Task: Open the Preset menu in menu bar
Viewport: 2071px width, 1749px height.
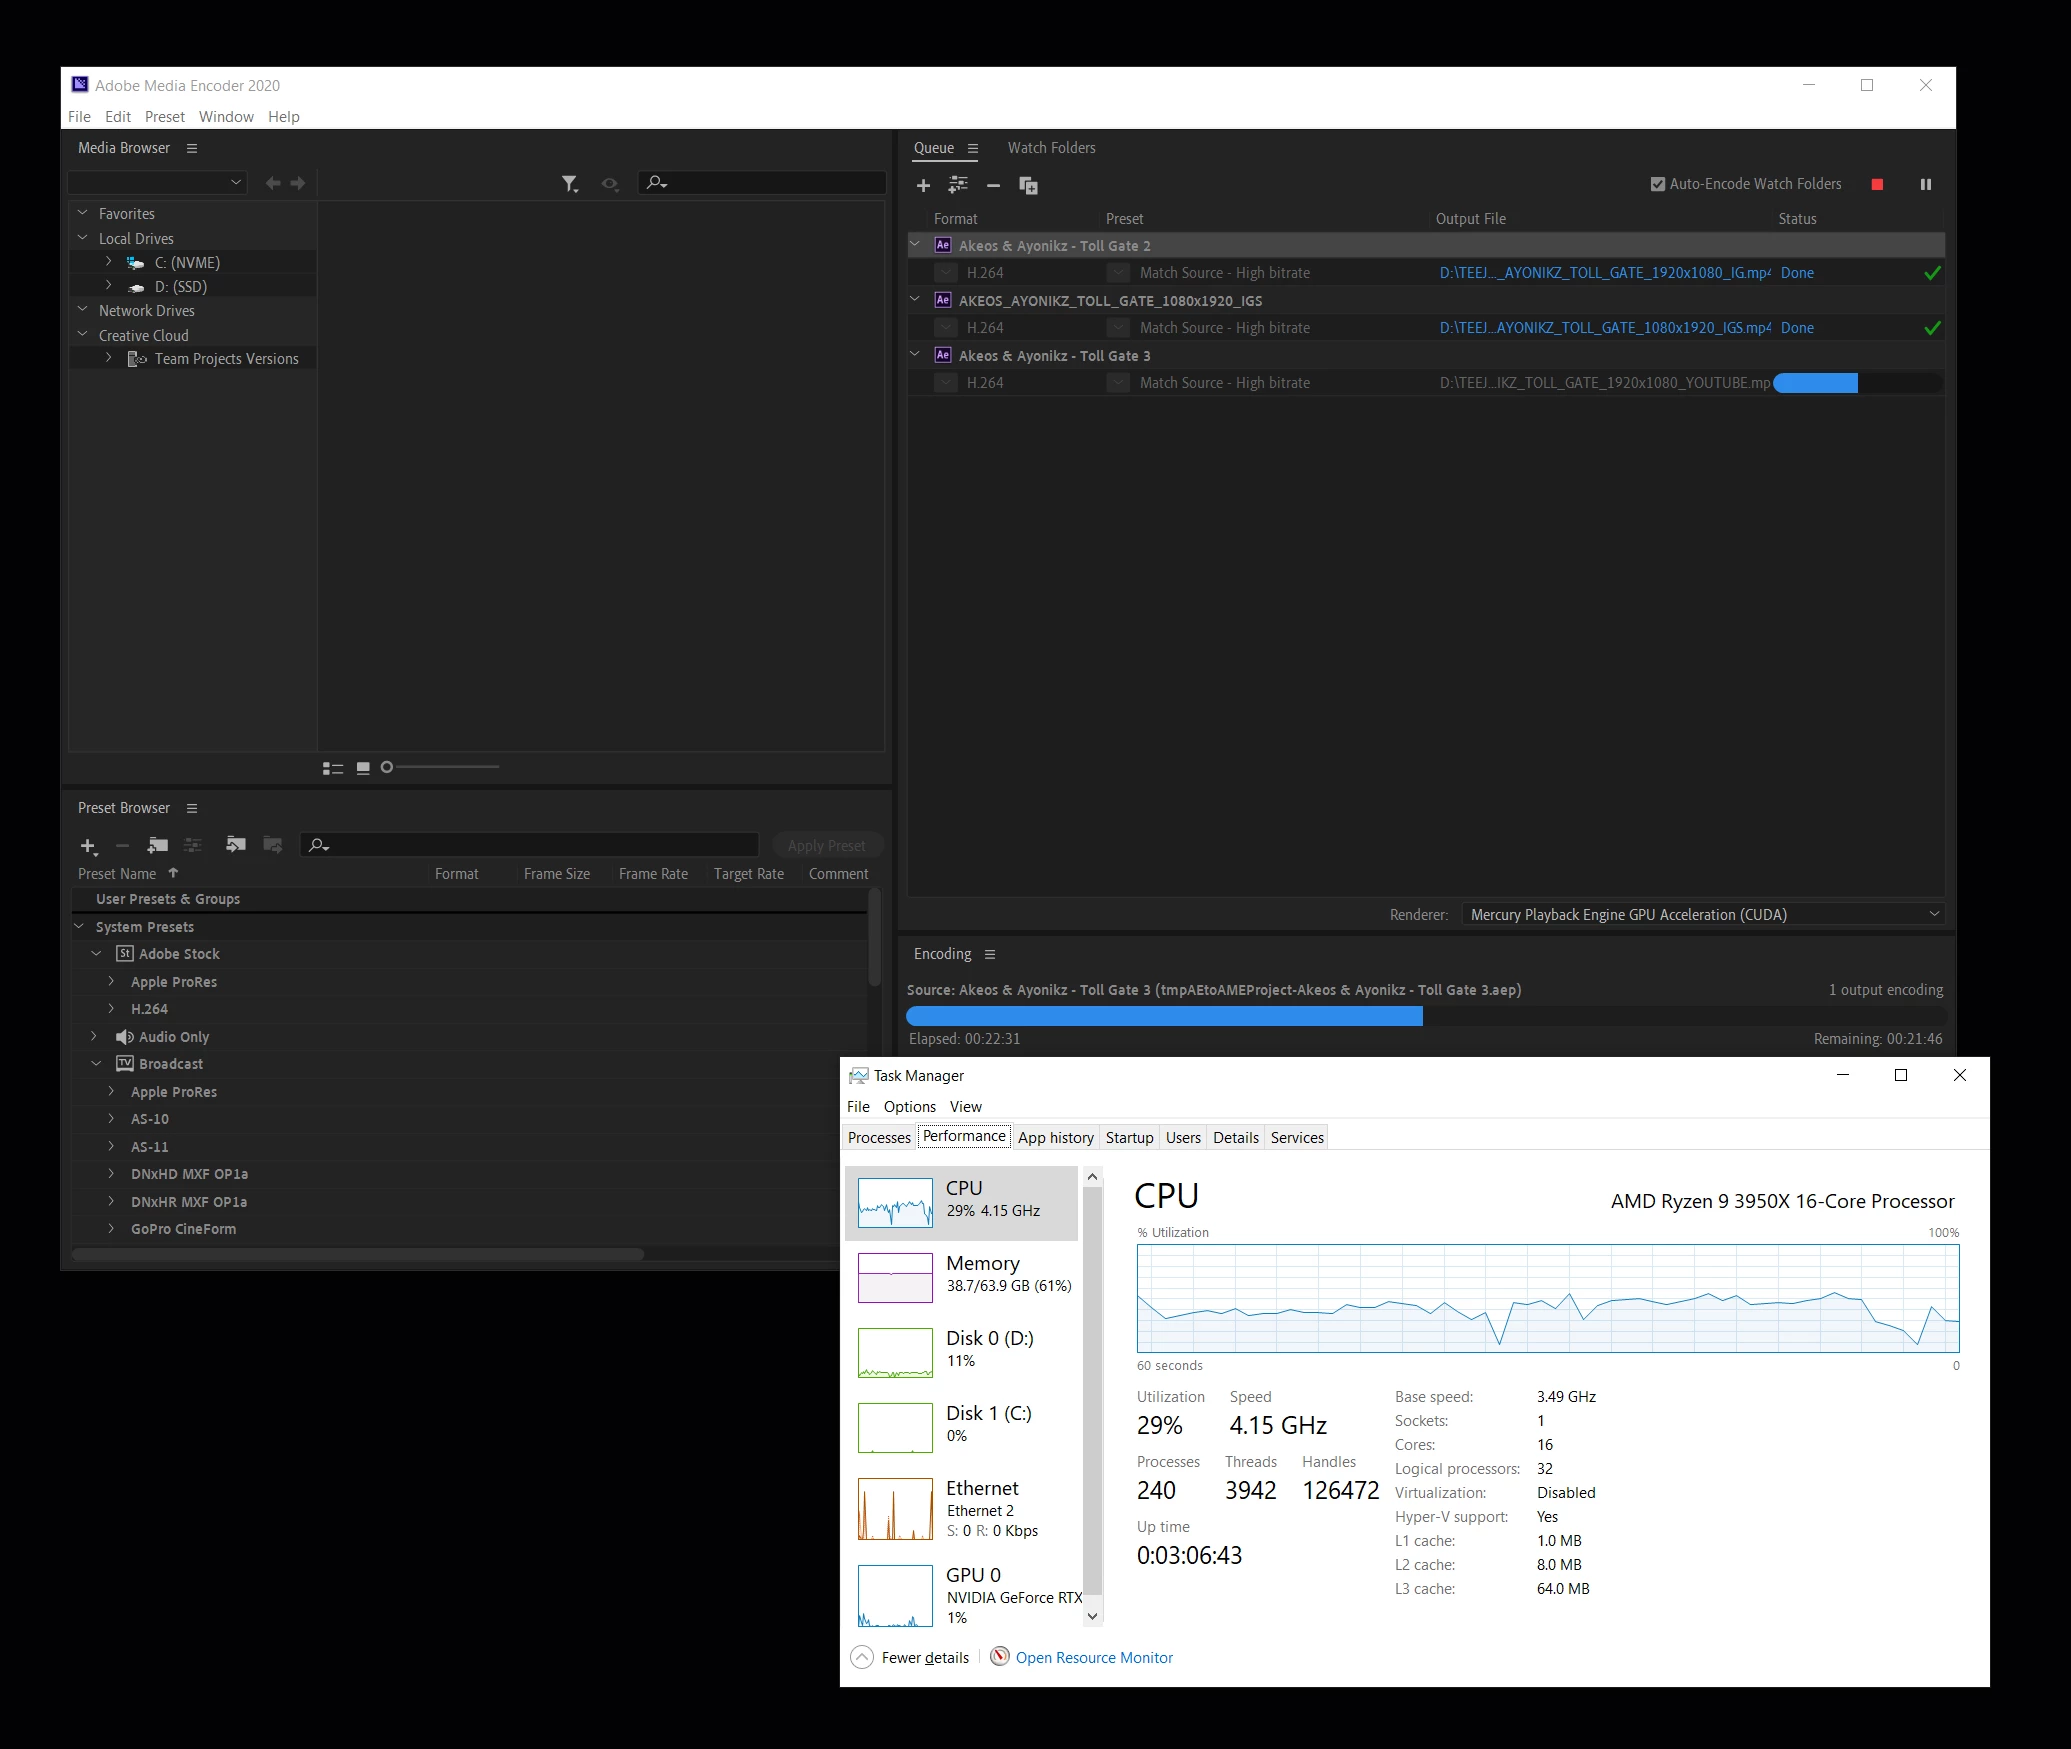Action: click(x=165, y=117)
